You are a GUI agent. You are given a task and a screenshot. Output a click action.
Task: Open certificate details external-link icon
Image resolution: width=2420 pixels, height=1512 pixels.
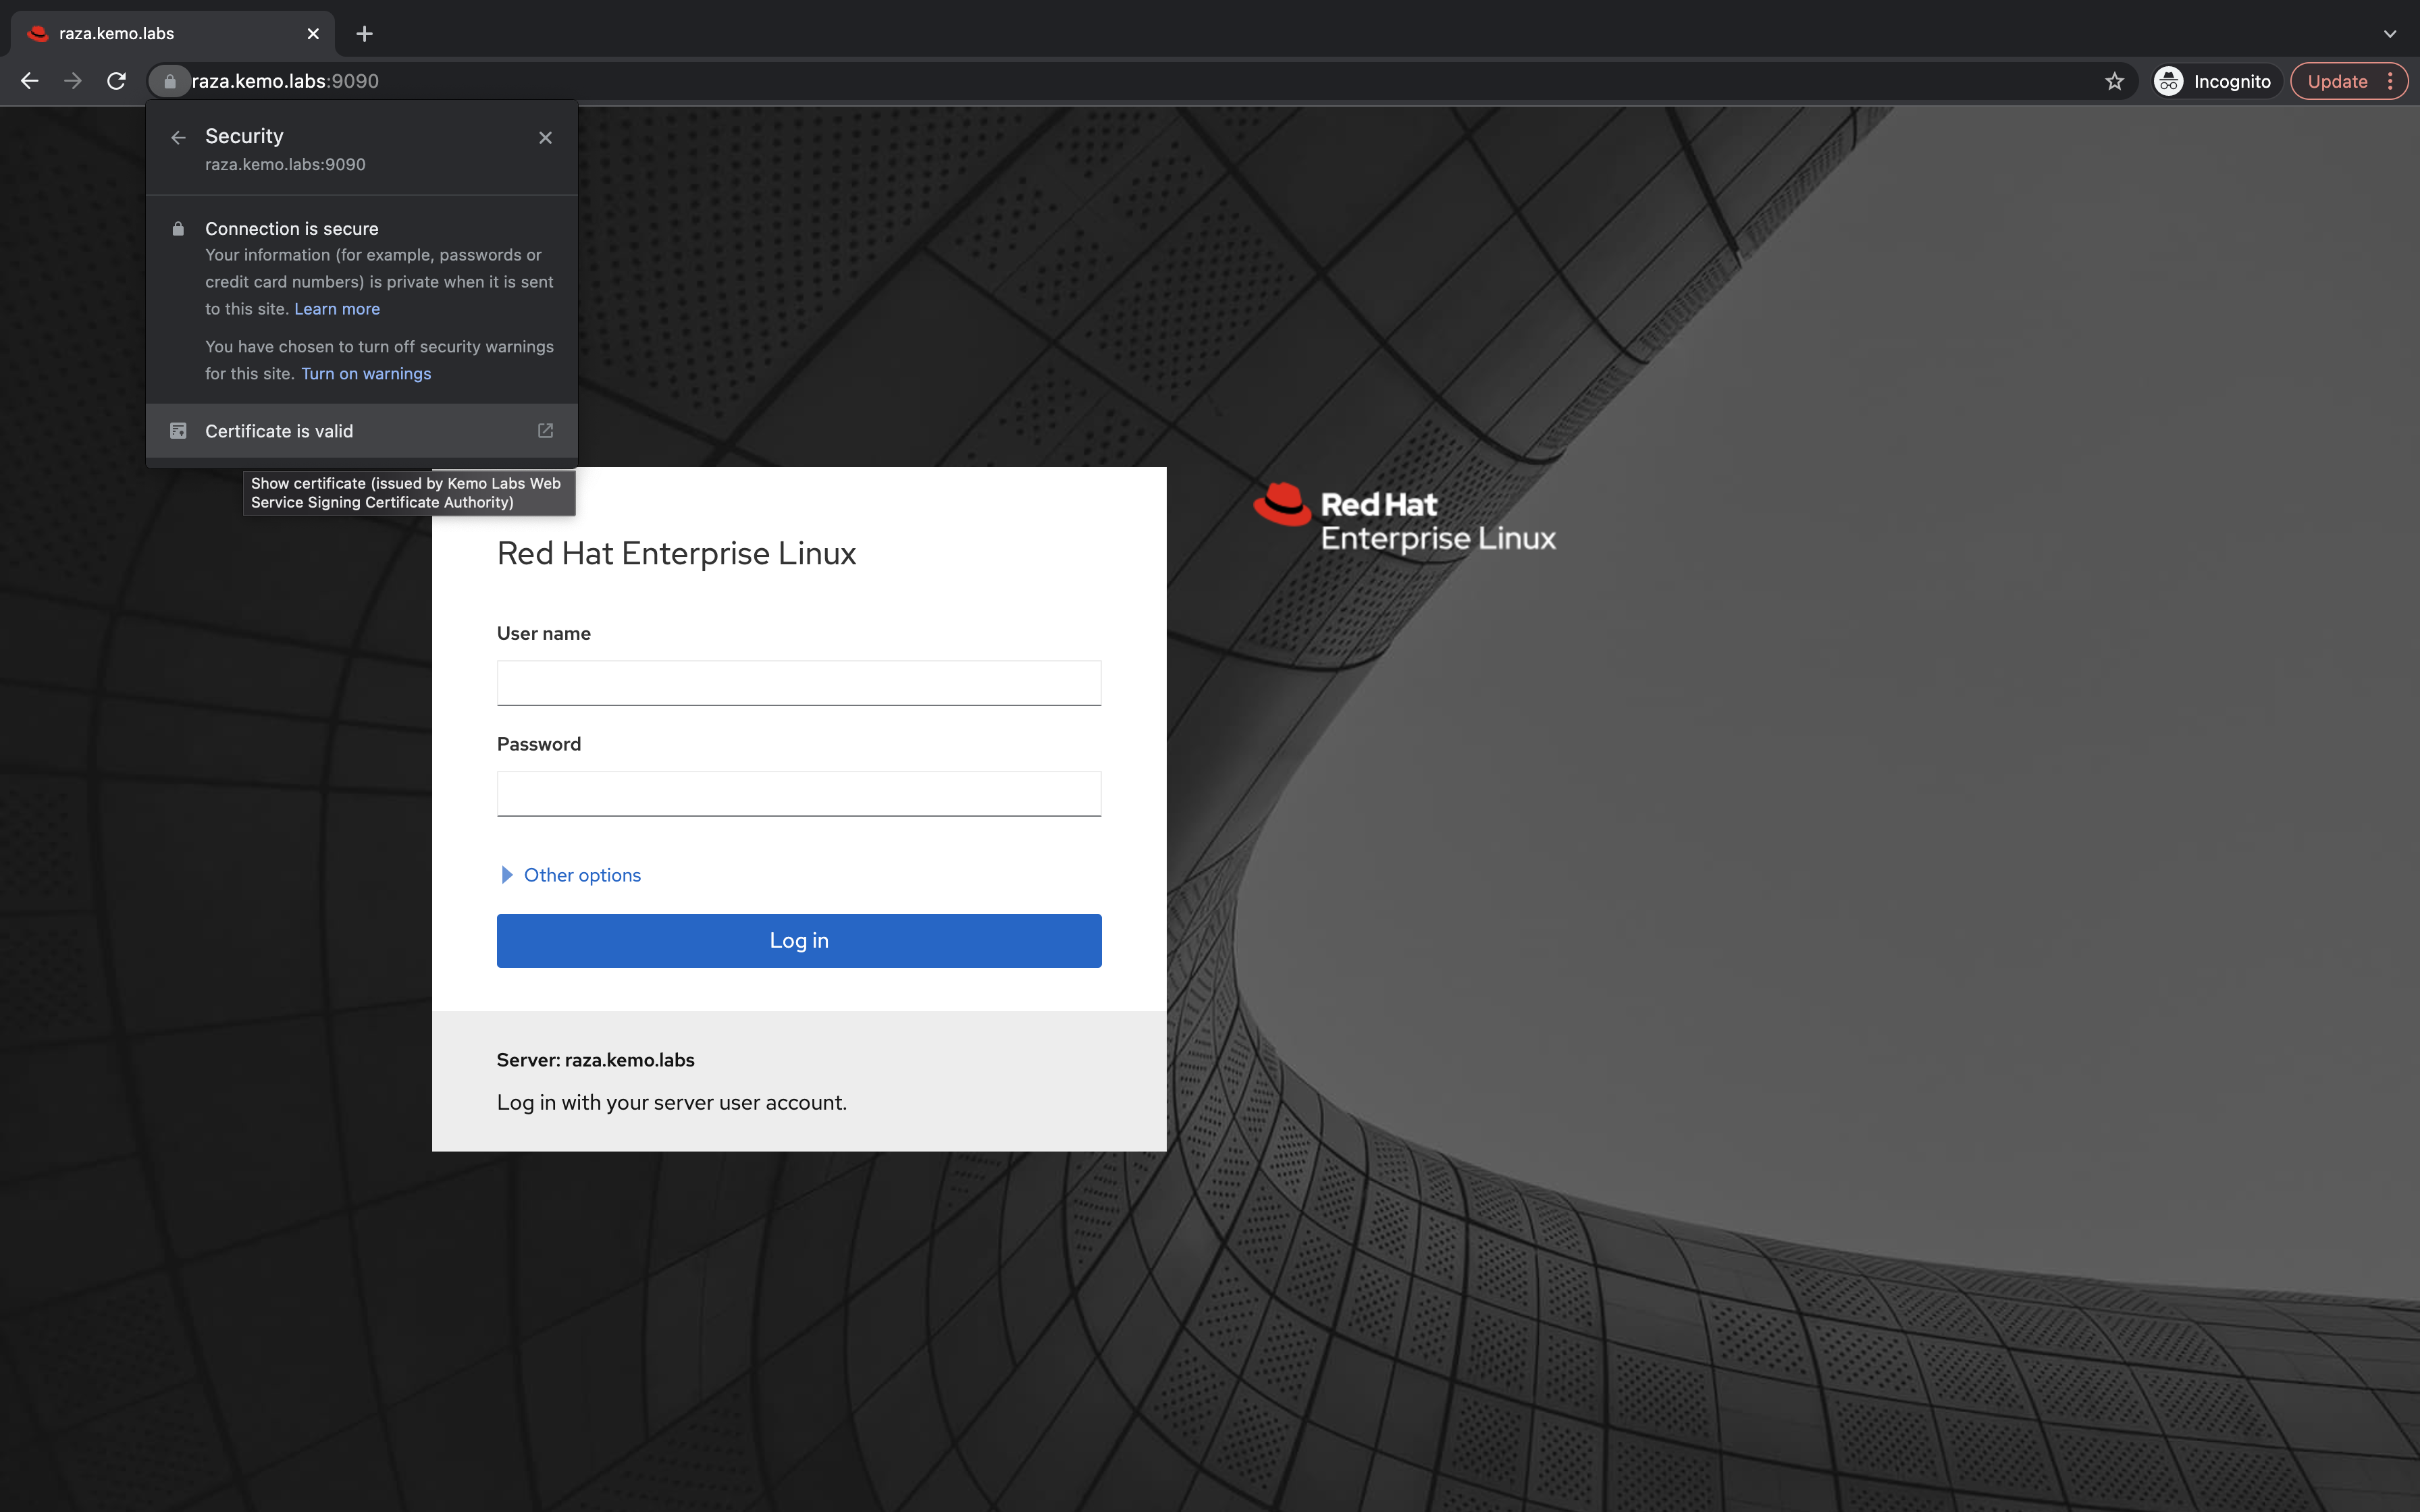(x=545, y=431)
